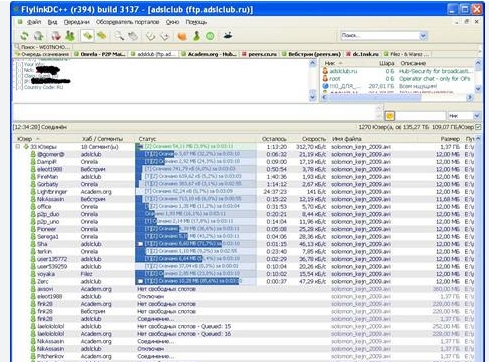Click the black flying saucer toolbar icon
The width and height of the screenshot is (489, 362).
coord(228,35)
